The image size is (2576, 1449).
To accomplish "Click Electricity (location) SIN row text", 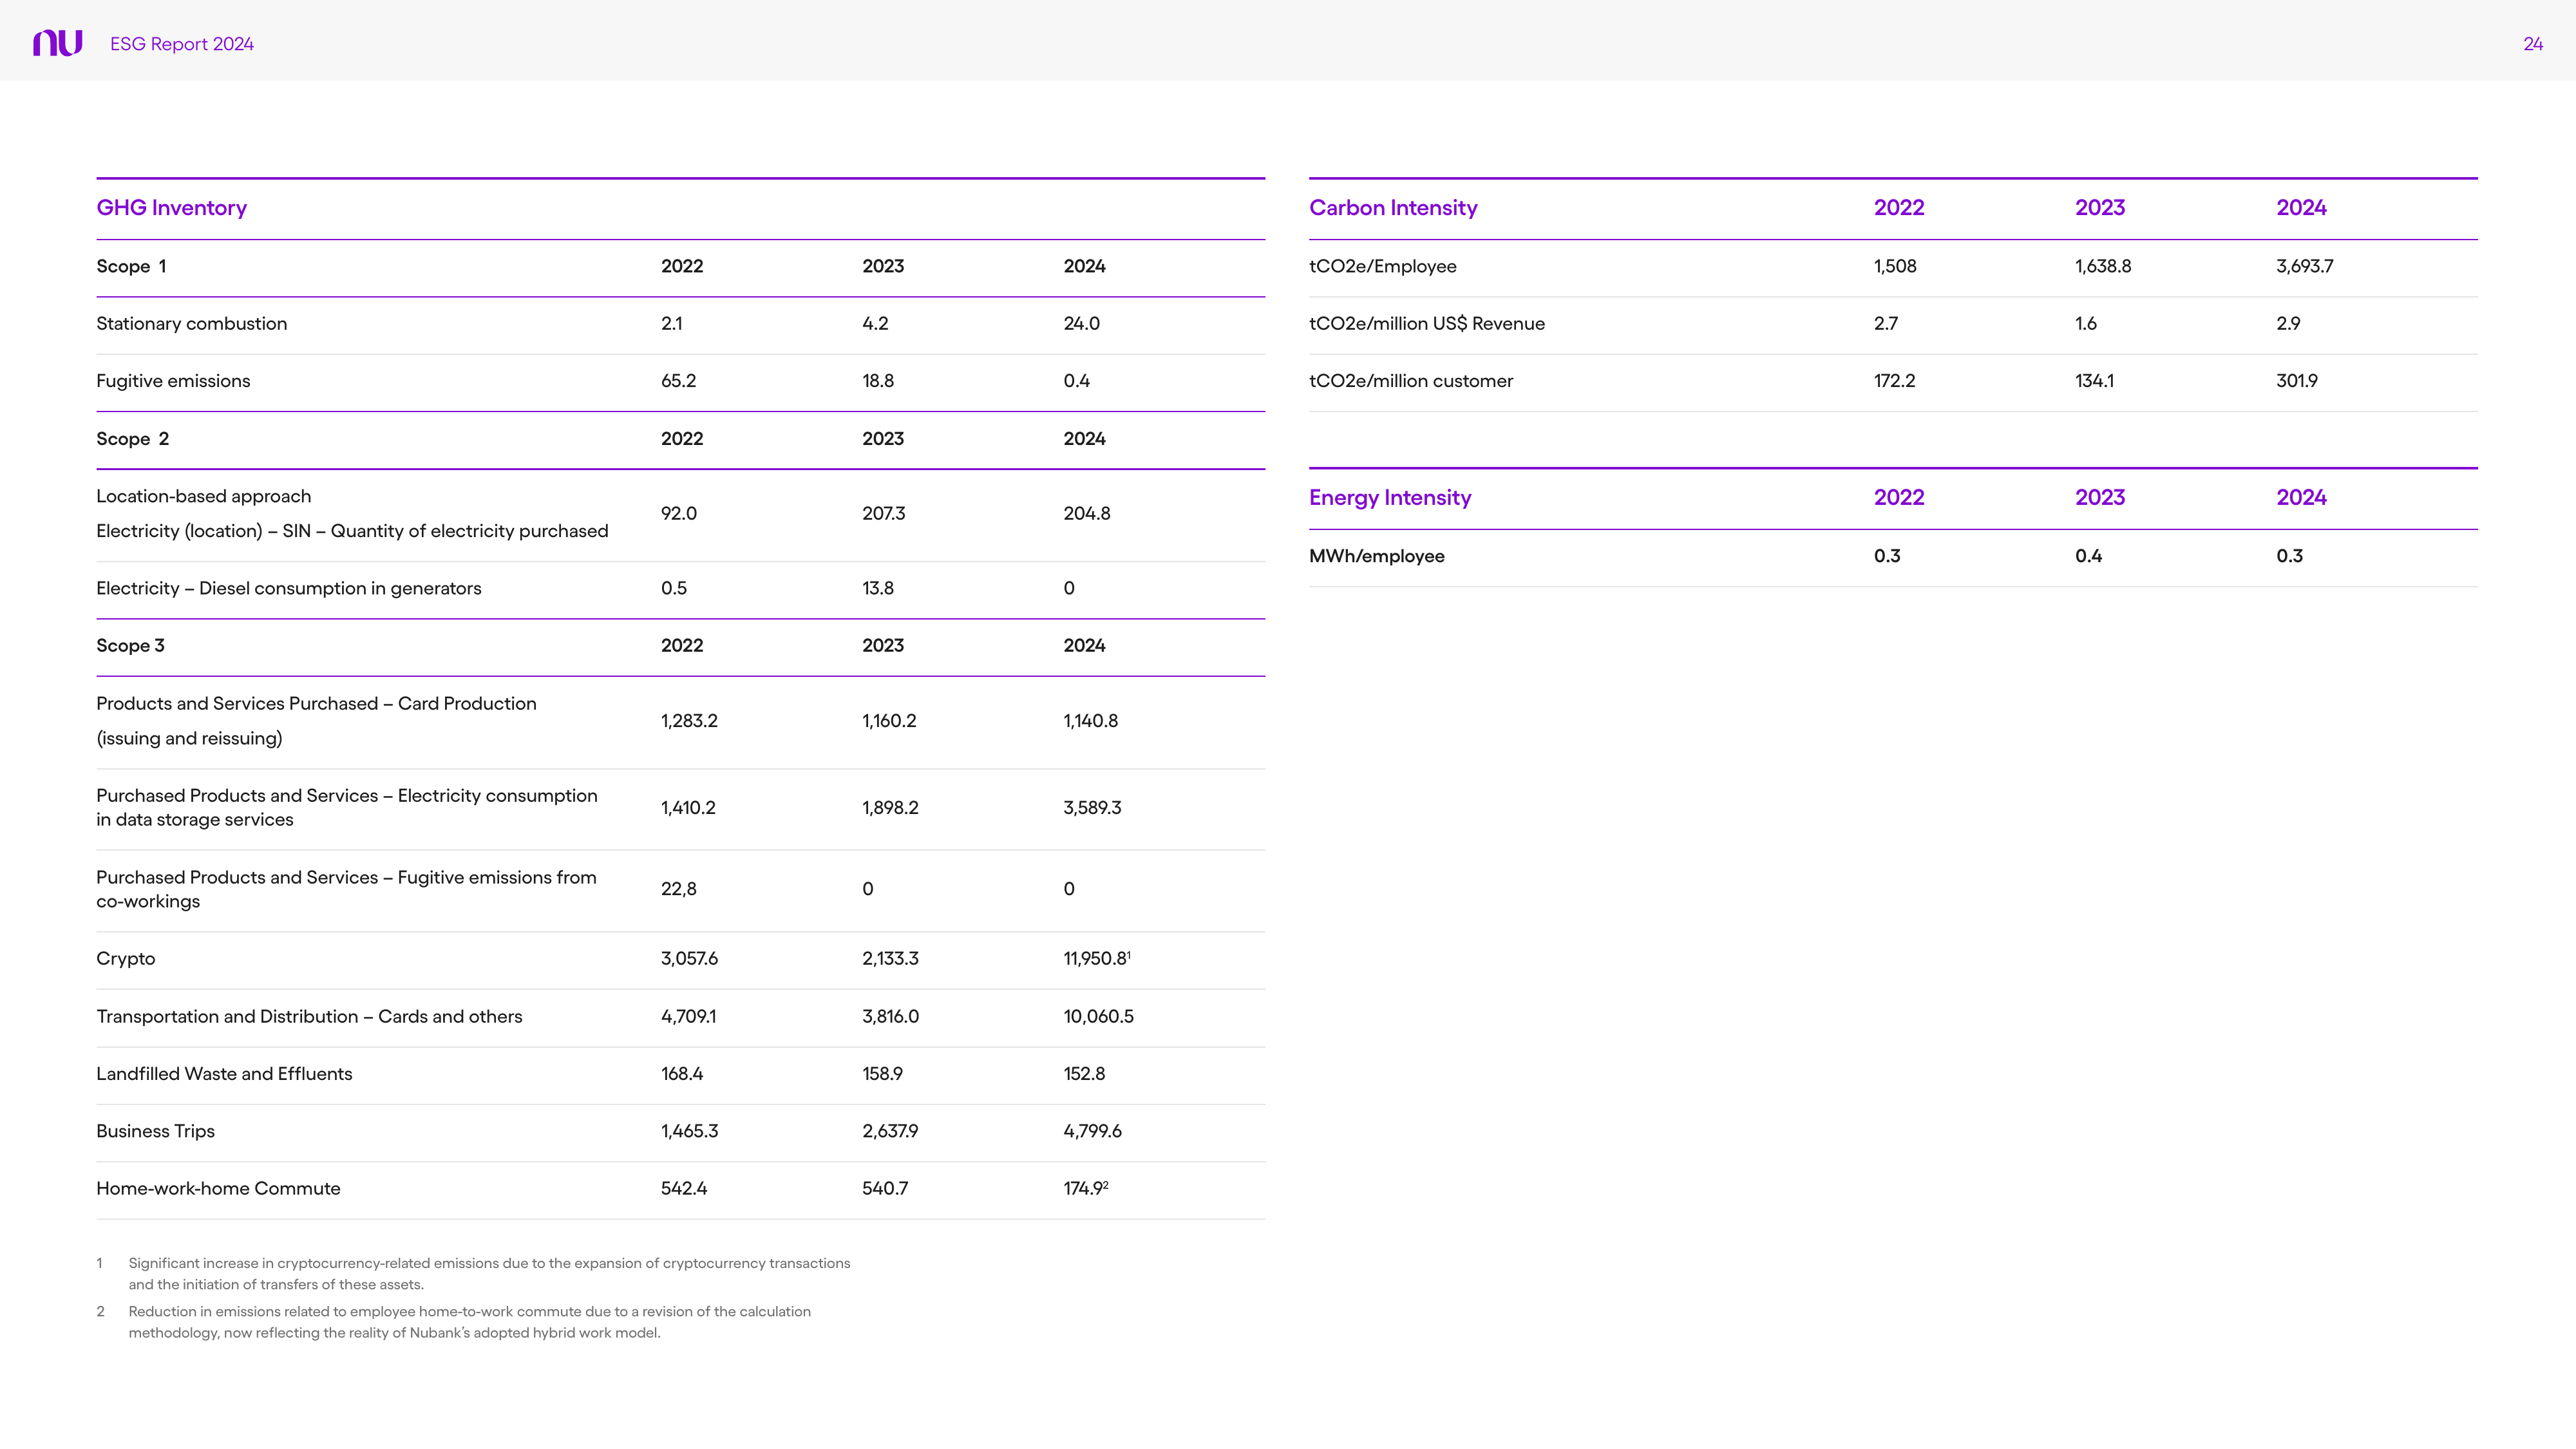I will (352, 531).
